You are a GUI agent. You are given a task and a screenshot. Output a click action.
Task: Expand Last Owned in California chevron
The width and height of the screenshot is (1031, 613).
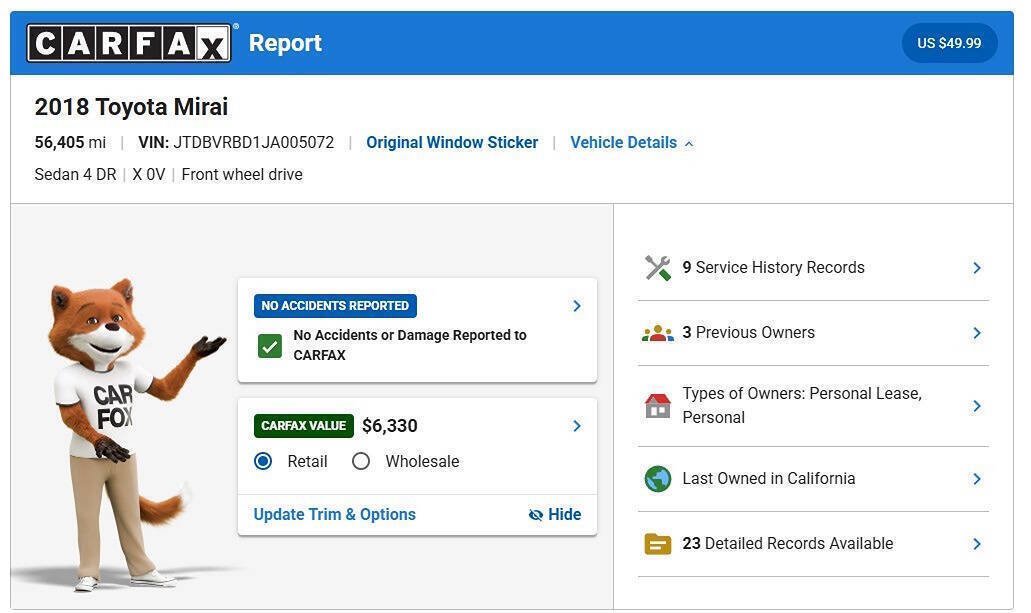pos(977,479)
